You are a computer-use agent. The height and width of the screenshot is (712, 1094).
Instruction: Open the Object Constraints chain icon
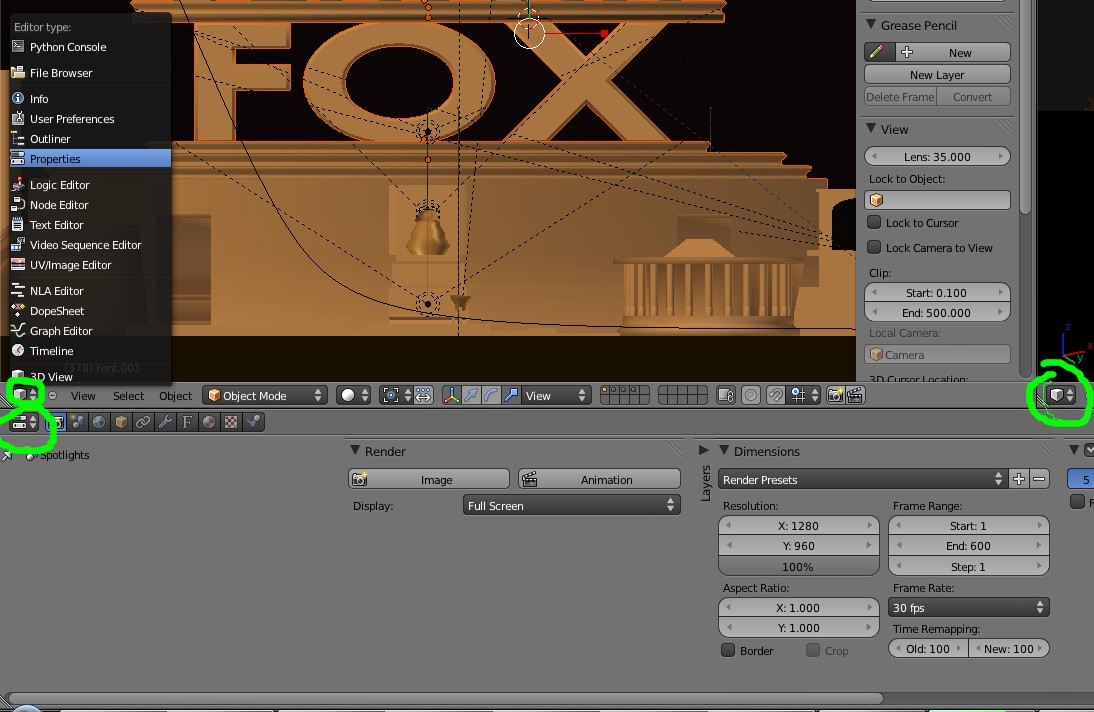pos(143,423)
